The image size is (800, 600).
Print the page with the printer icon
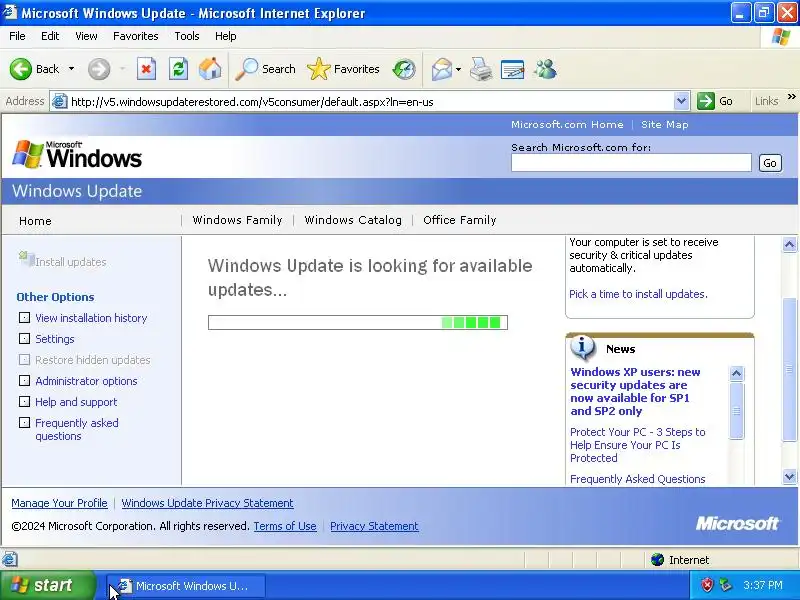481,69
